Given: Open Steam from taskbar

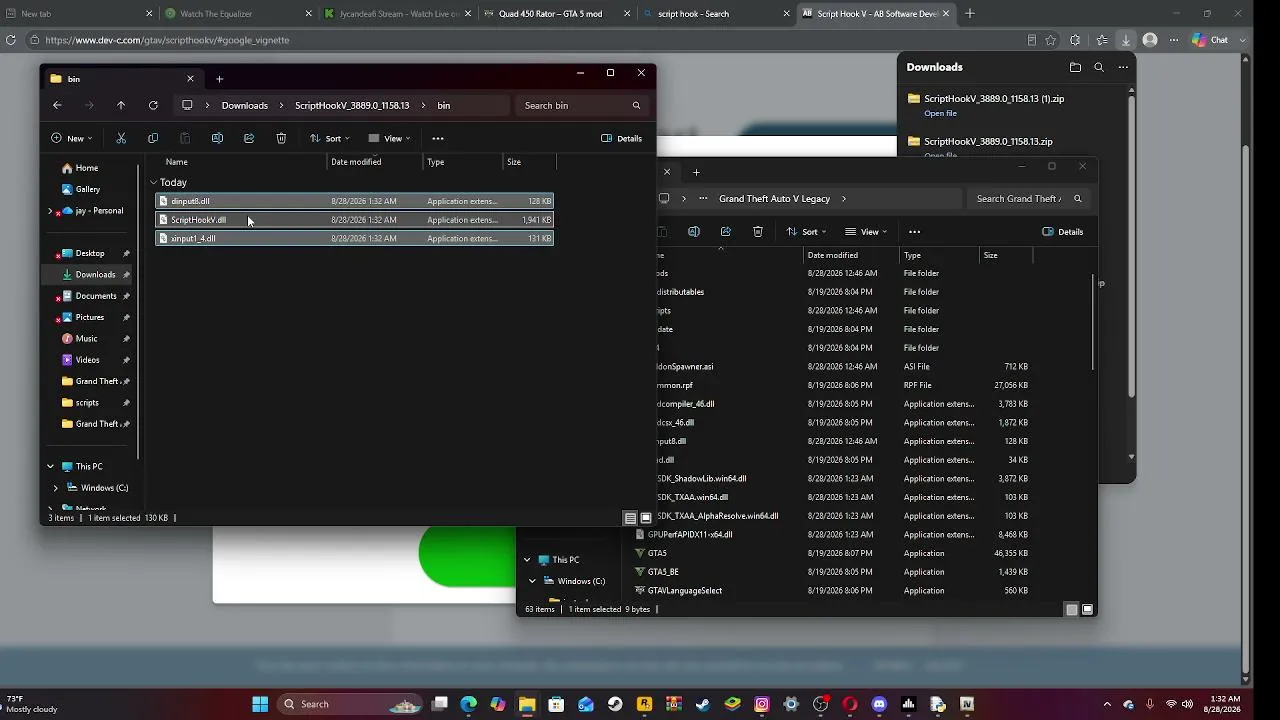Looking at the screenshot, I should click(615, 704).
